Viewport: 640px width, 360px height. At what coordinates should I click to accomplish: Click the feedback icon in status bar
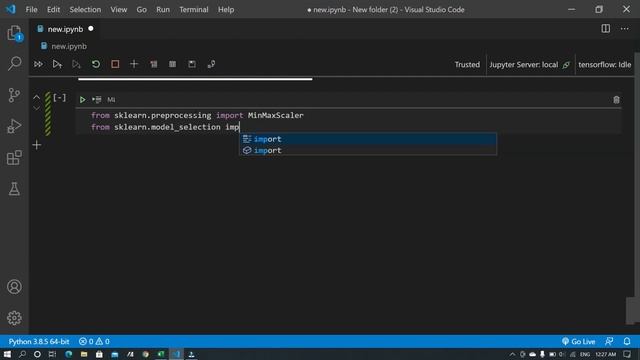[x=609, y=341]
